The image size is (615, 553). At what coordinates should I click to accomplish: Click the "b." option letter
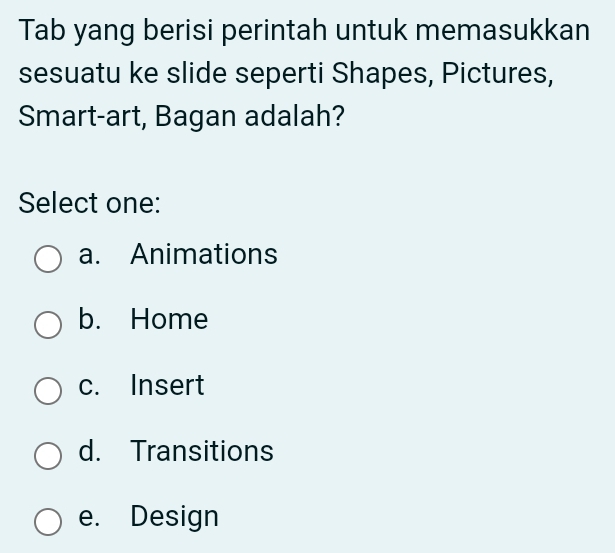[x=90, y=320]
